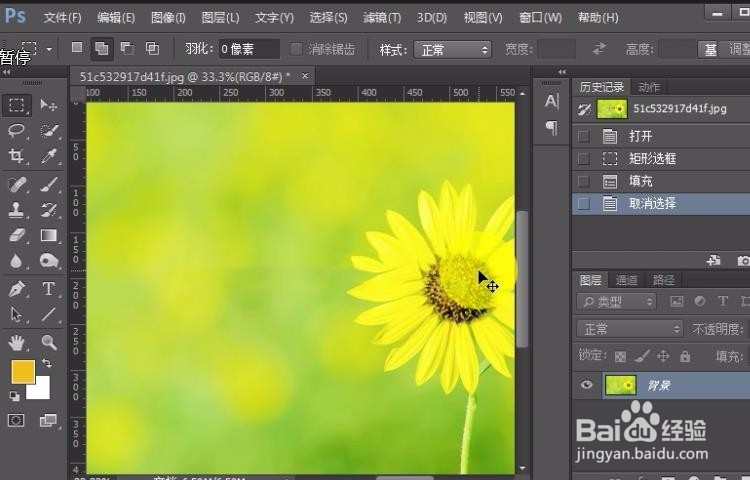Select the Eyedropper tool

49,155
